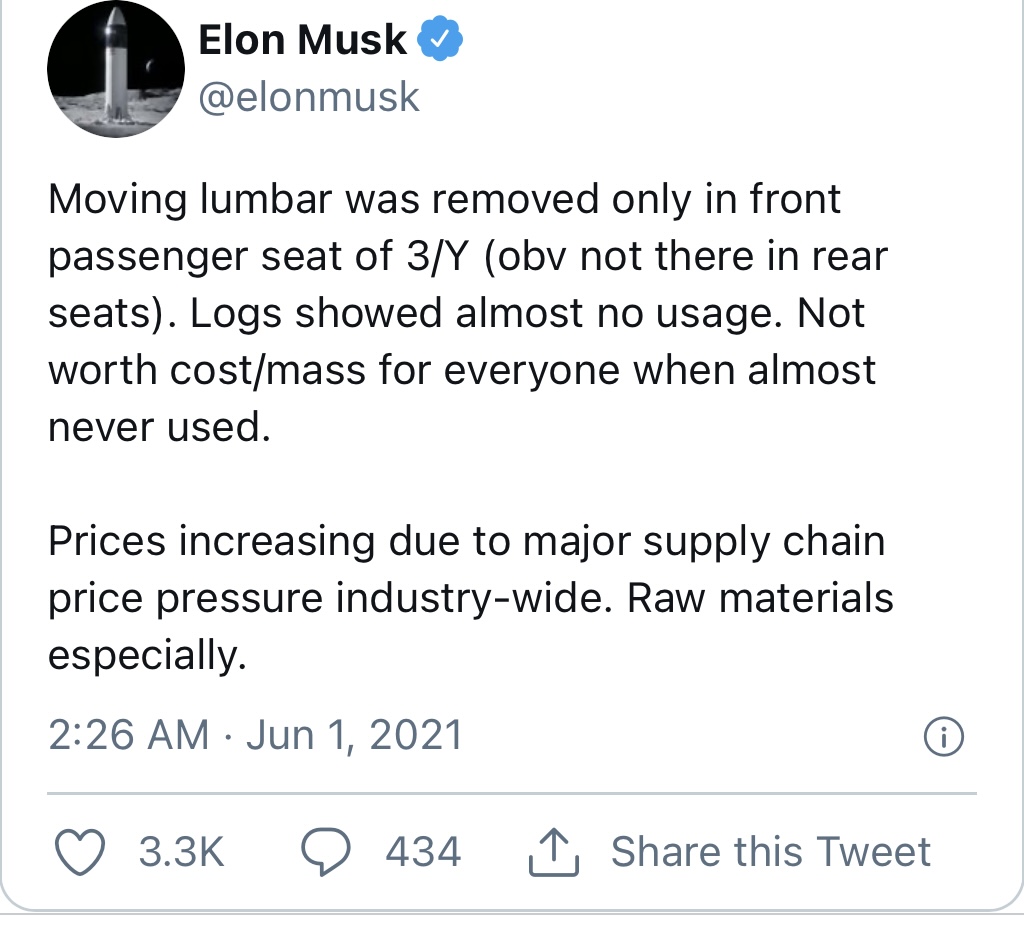The width and height of the screenshot is (1024, 932).
Task: Like the tweet with the heart icon
Action: (x=80, y=852)
